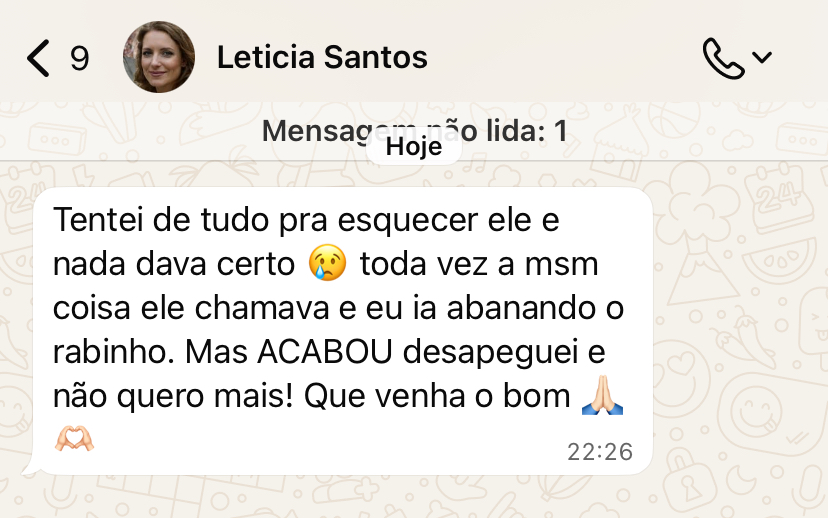Viewport: 828px width, 518px height.
Task: Open the contact's round profile photo
Action: pyautogui.click(x=159, y=57)
